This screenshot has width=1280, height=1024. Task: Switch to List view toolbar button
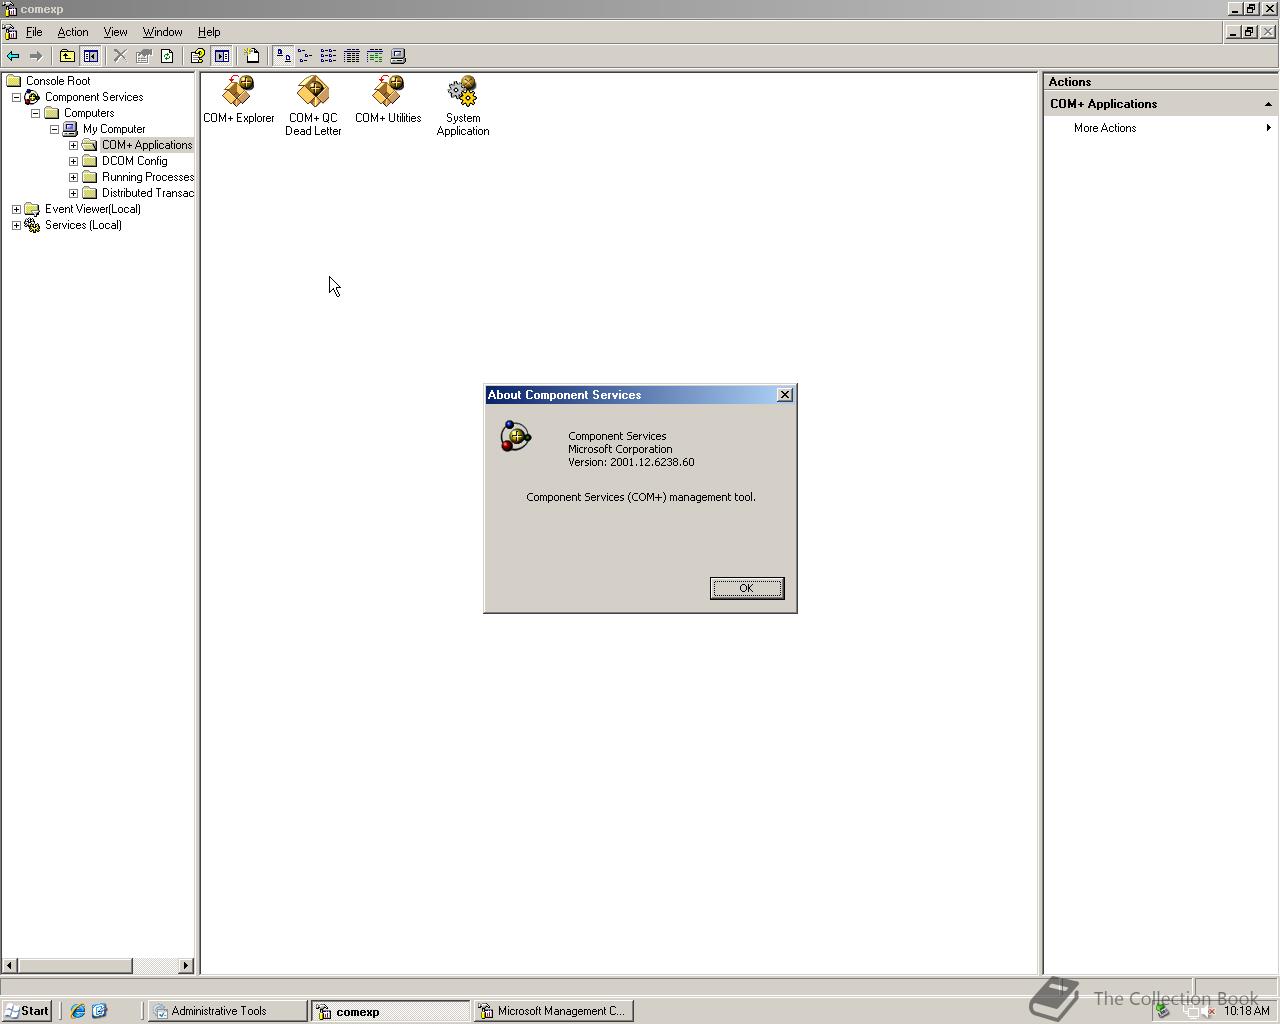[328, 56]
